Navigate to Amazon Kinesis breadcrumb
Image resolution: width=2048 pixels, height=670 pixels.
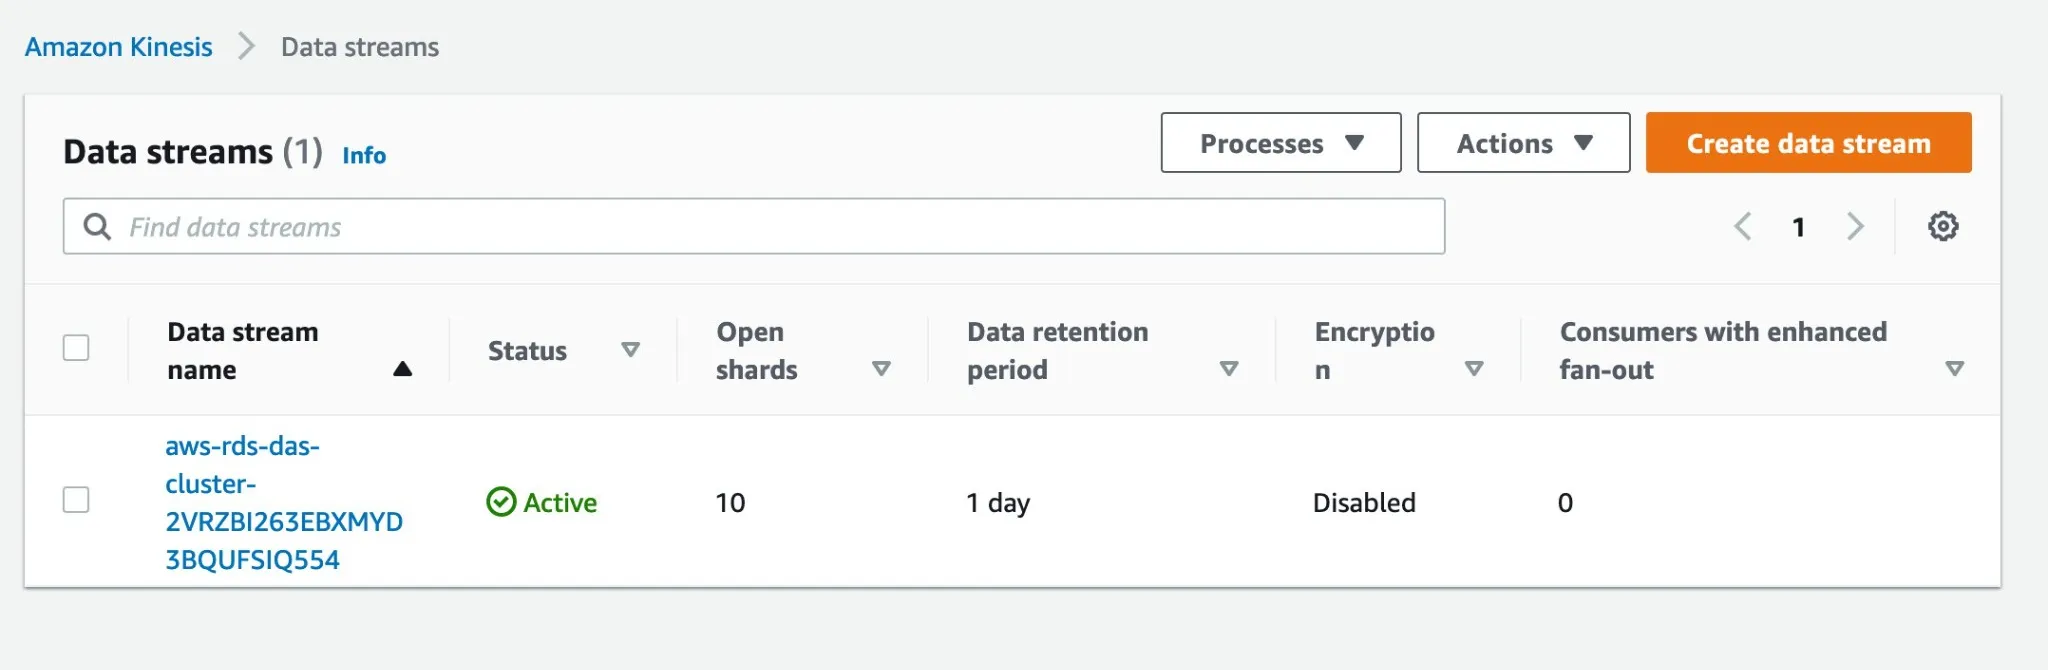tap(119, 47)
